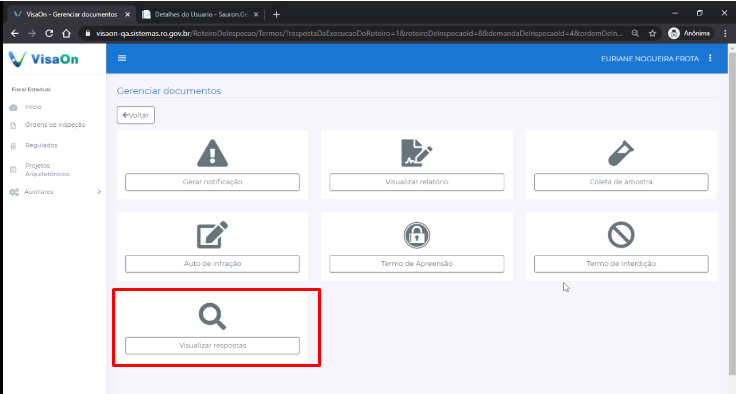The height and width of the screenshot is (394, 736).
Task: Click the Auto de infração button
Action: point(212,263)
